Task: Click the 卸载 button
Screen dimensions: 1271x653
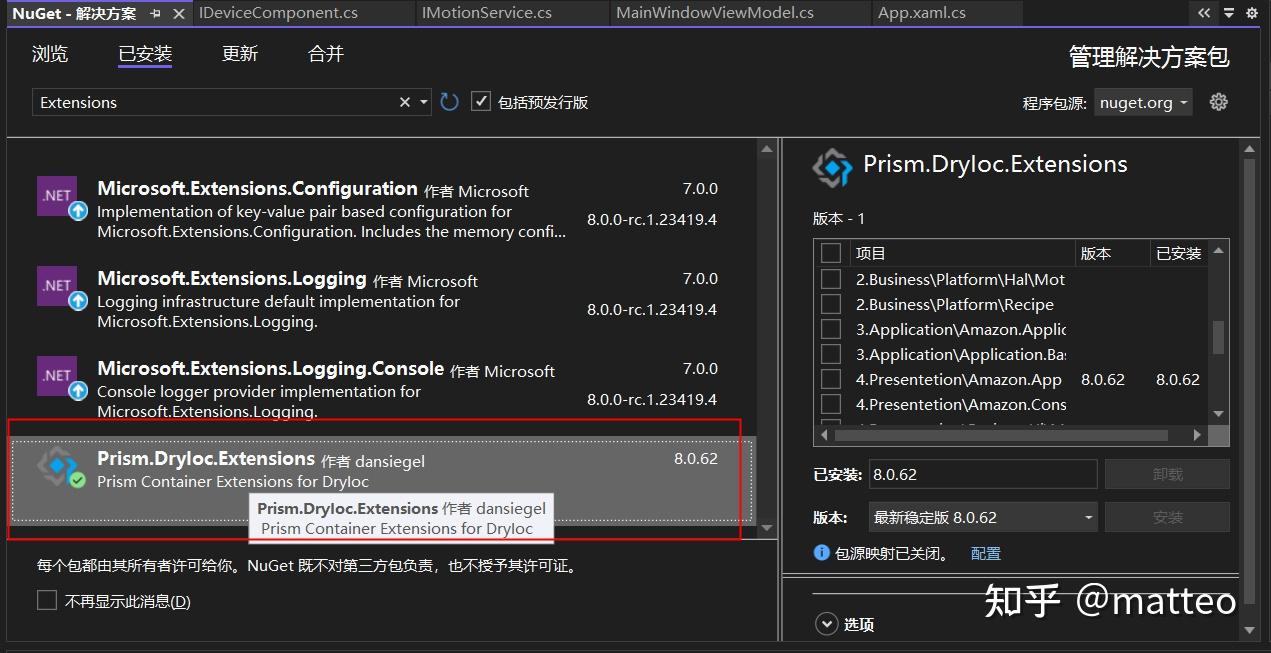Action: tap(1167, 473)
